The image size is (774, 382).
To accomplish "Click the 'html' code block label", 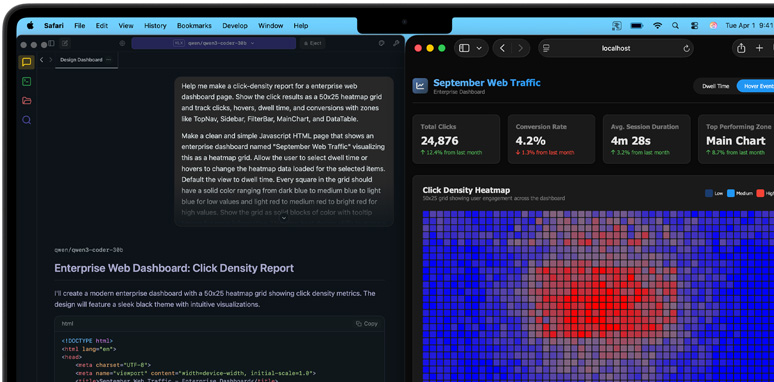I will (67, 324).
